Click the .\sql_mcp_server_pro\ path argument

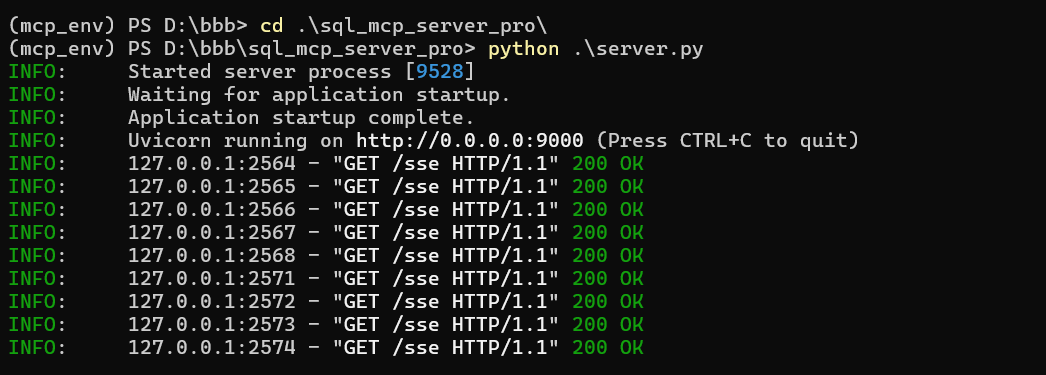(x=422, y=26)
